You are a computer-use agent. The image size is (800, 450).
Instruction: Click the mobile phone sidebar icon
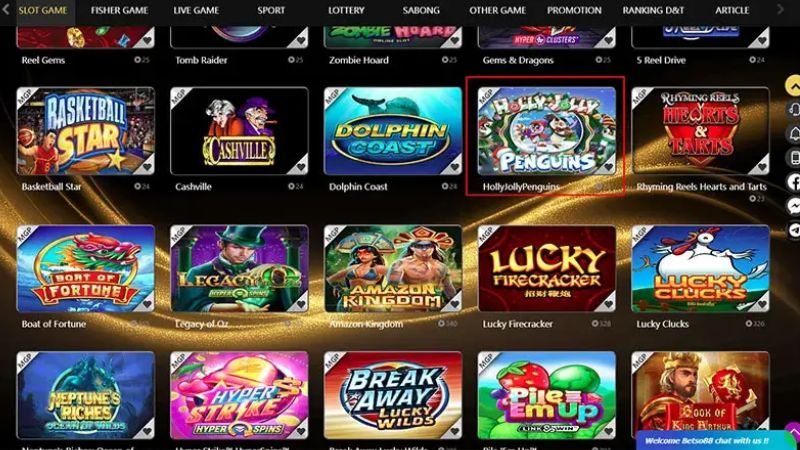pyautogui.click(x=793, y=158)
